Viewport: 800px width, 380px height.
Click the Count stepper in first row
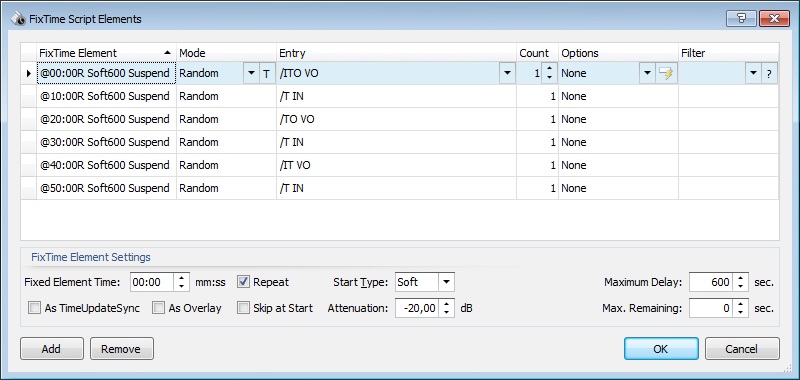(549, 73)
